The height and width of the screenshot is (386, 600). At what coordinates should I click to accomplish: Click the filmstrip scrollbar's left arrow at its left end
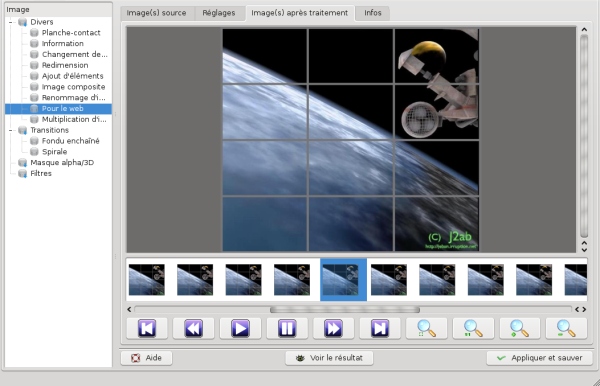pyautogui.click(x=129, y=309)
